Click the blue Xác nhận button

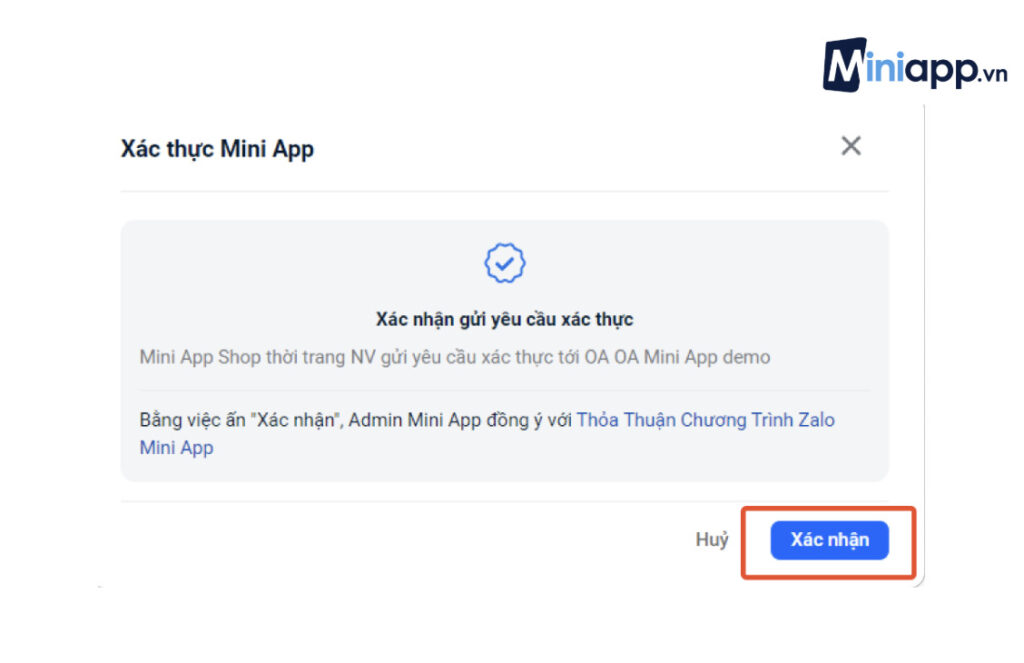pyautogui.click(x=829, y=540)
